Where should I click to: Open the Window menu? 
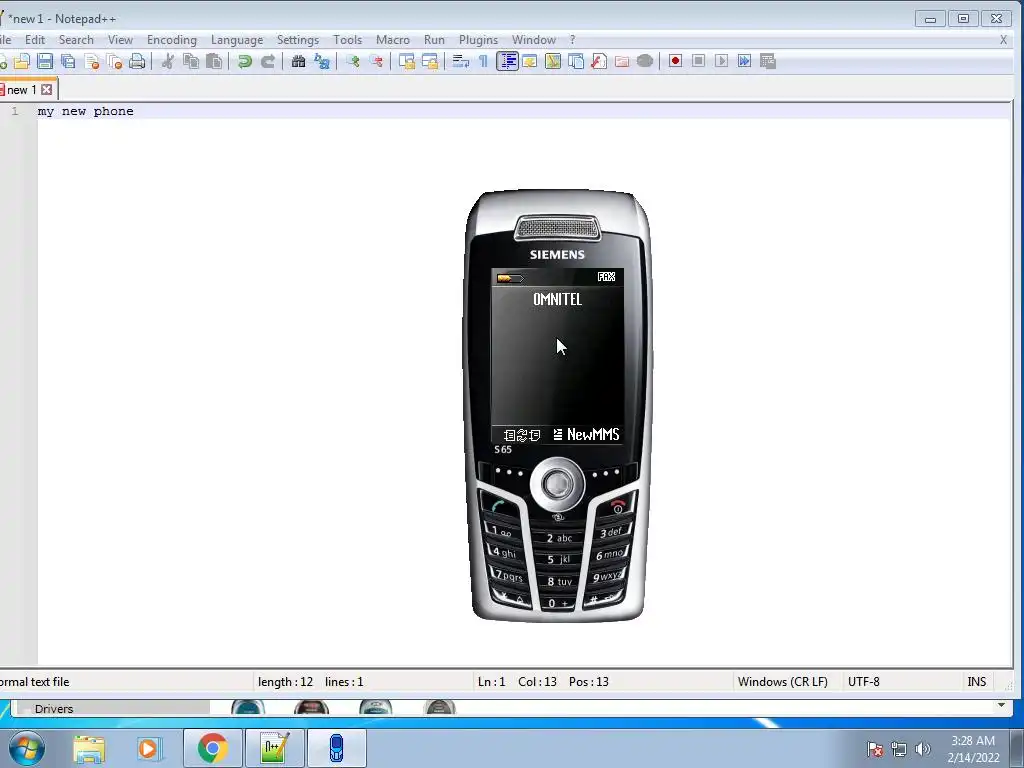coord(534,40)
